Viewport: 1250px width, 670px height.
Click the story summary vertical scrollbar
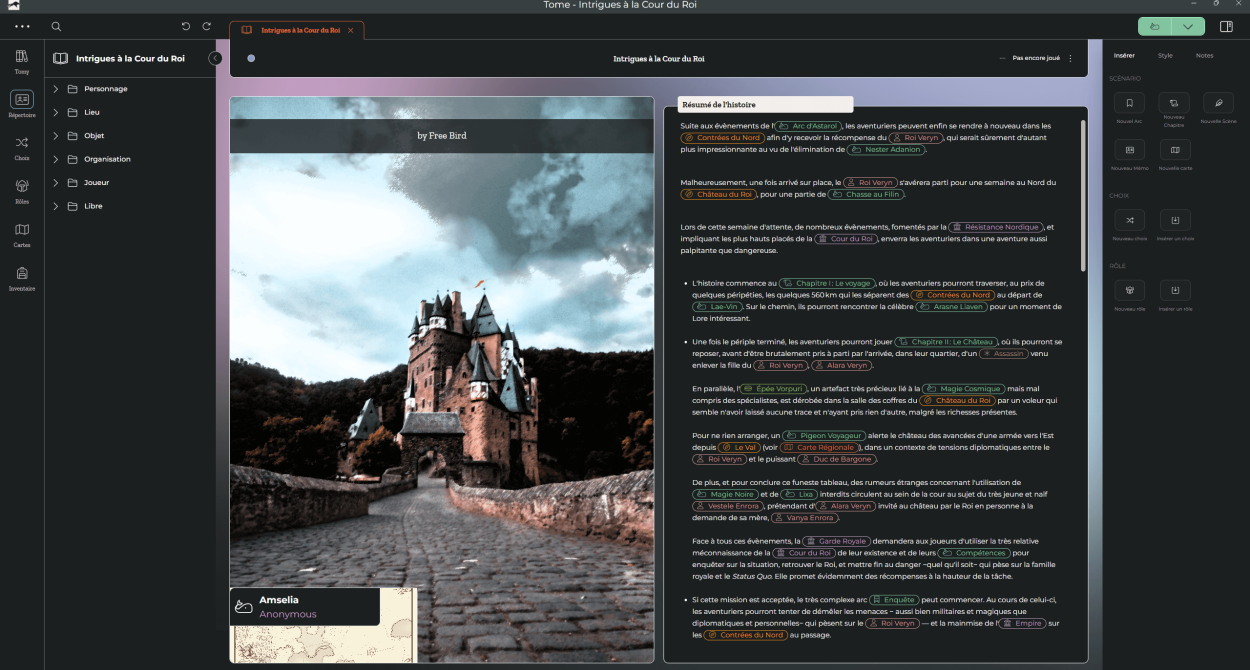(1082, 195)
